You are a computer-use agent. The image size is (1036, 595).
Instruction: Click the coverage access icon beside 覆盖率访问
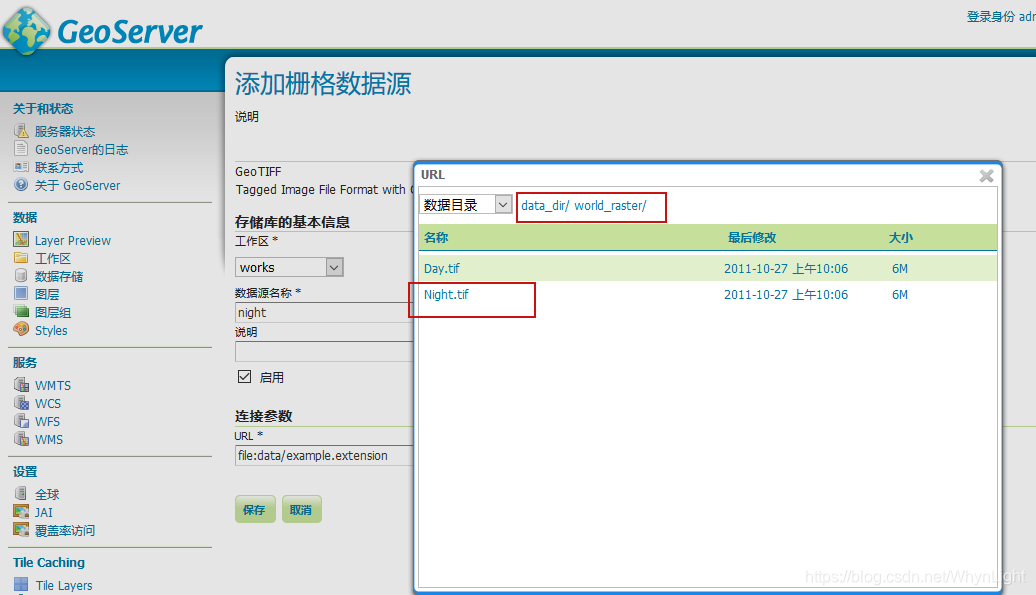click(21, 529)
